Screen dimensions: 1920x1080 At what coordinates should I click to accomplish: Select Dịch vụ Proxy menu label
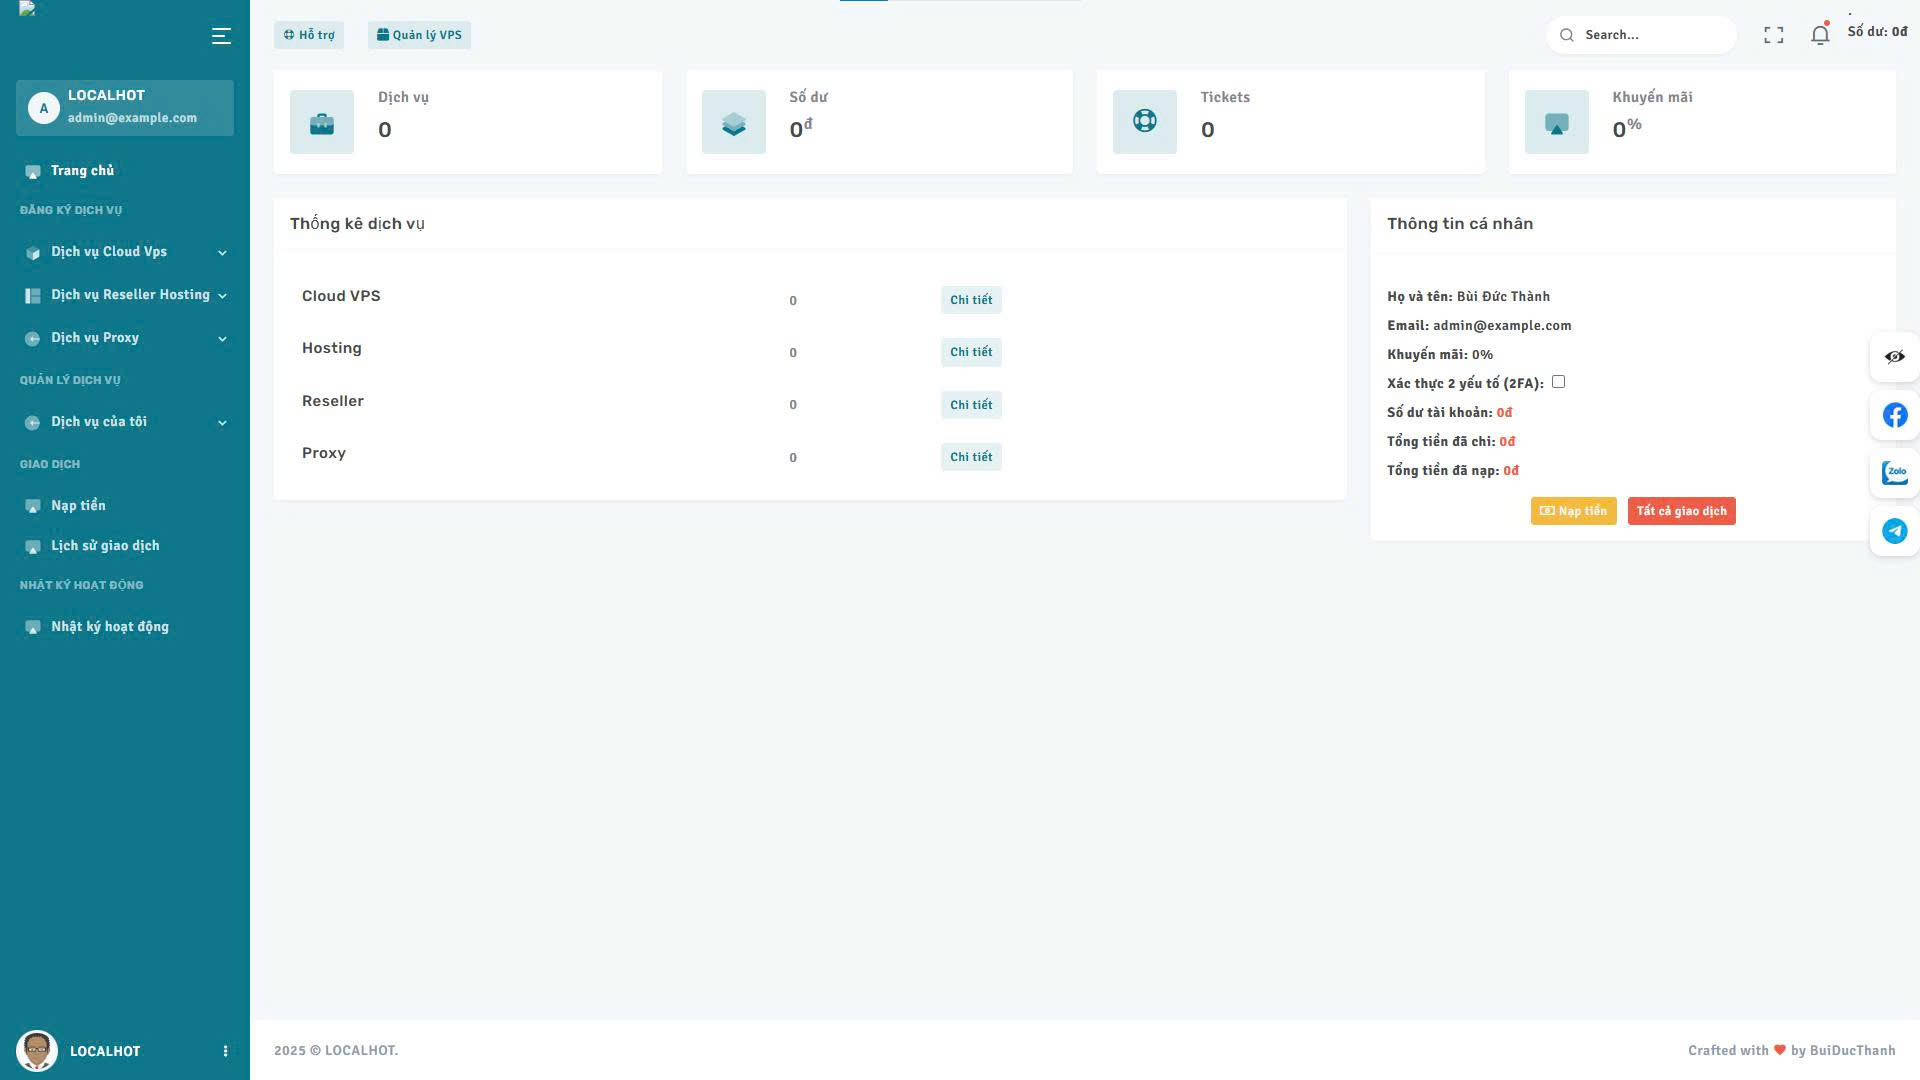(95, 338)
